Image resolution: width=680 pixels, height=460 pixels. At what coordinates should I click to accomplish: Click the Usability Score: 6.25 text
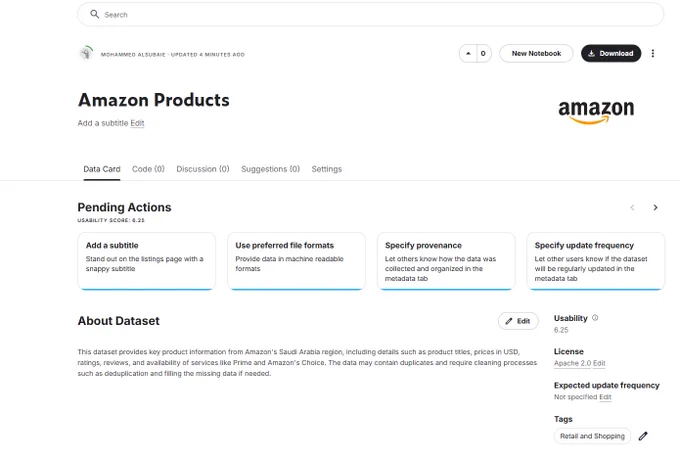[111, 220]
